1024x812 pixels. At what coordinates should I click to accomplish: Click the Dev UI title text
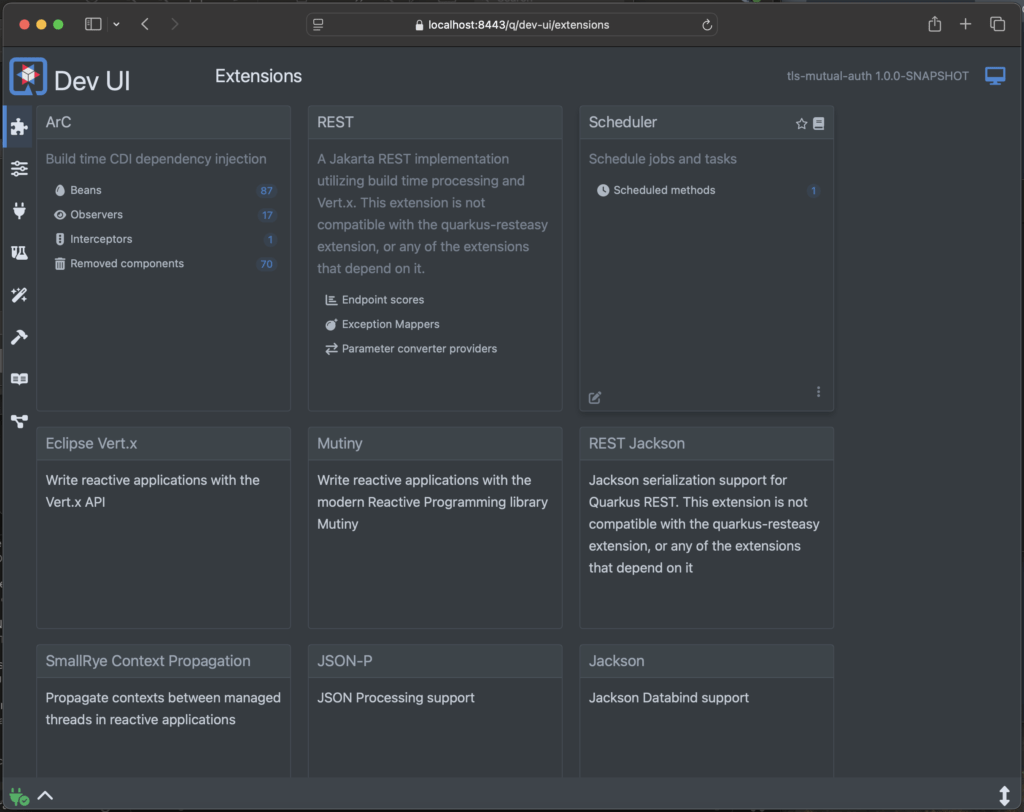pyautogui.click(x=92, y=81)
